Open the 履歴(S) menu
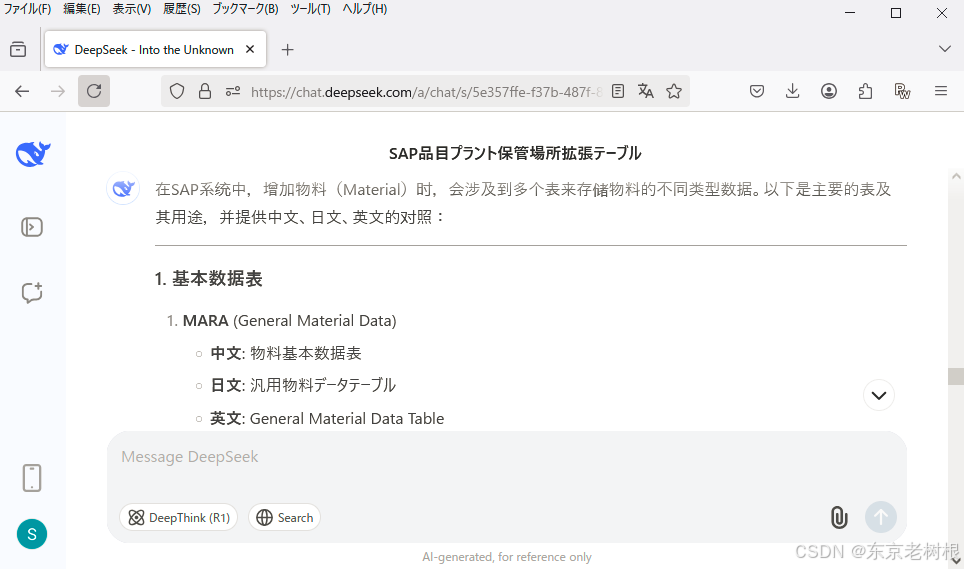964x569 pixels. point(181,9)
